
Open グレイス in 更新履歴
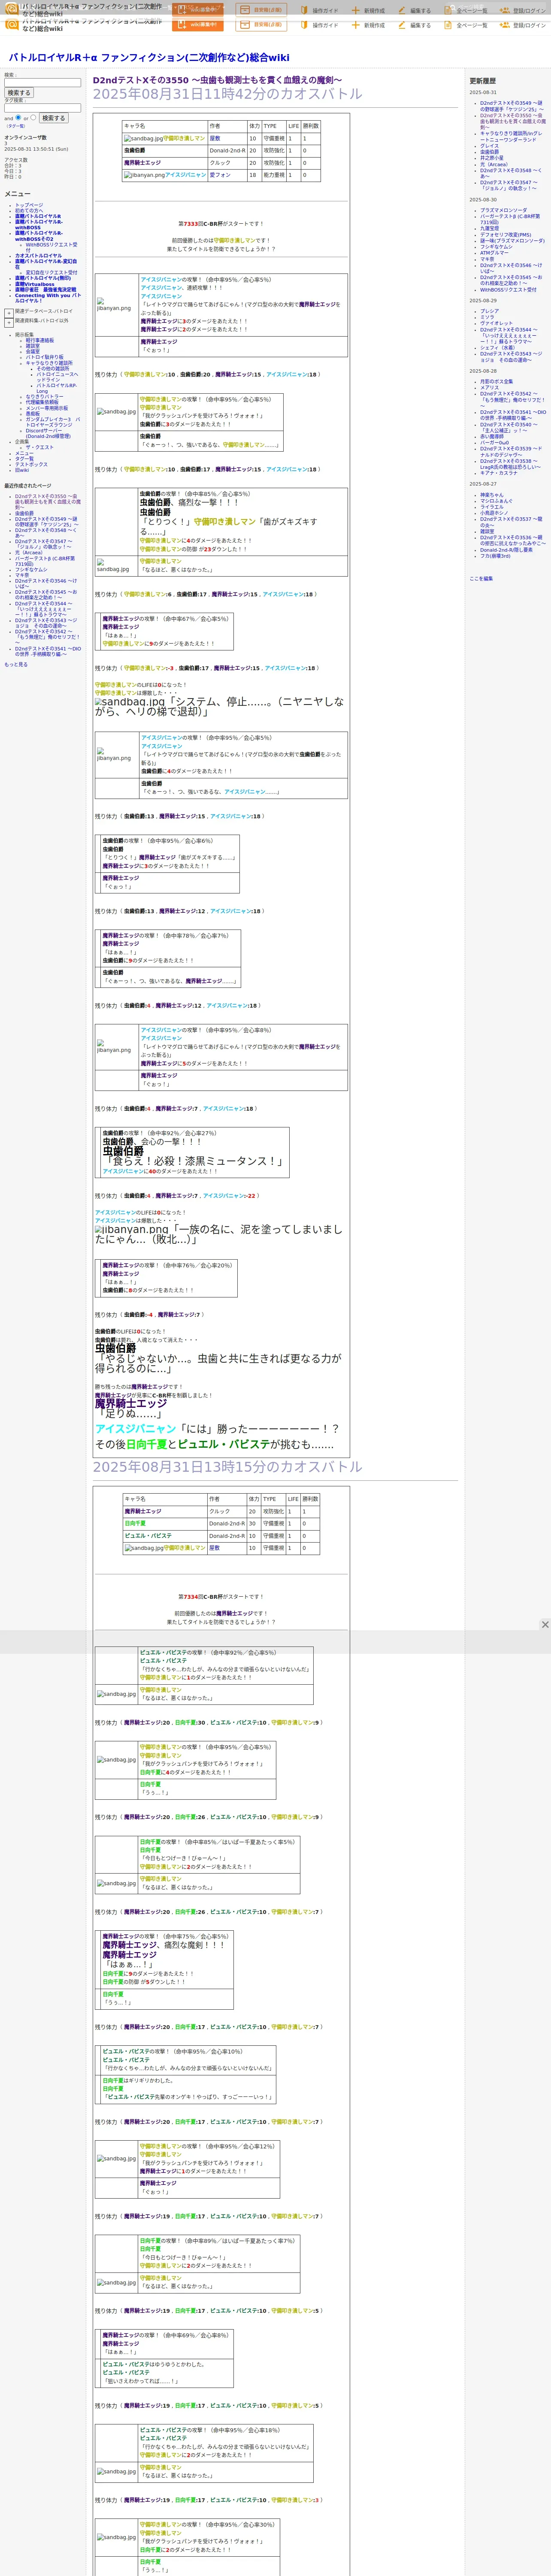(489, 146)
